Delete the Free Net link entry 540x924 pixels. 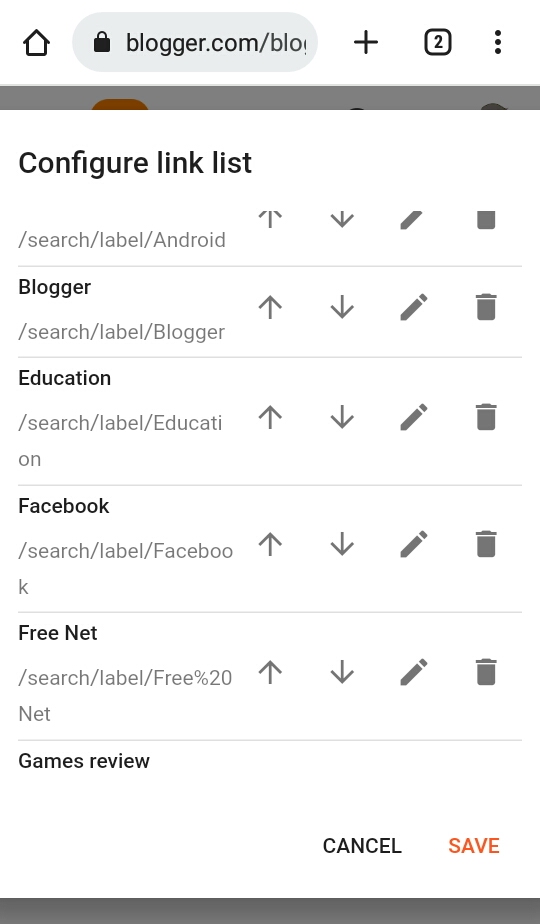pyautogui.click(x=486, y=672)
